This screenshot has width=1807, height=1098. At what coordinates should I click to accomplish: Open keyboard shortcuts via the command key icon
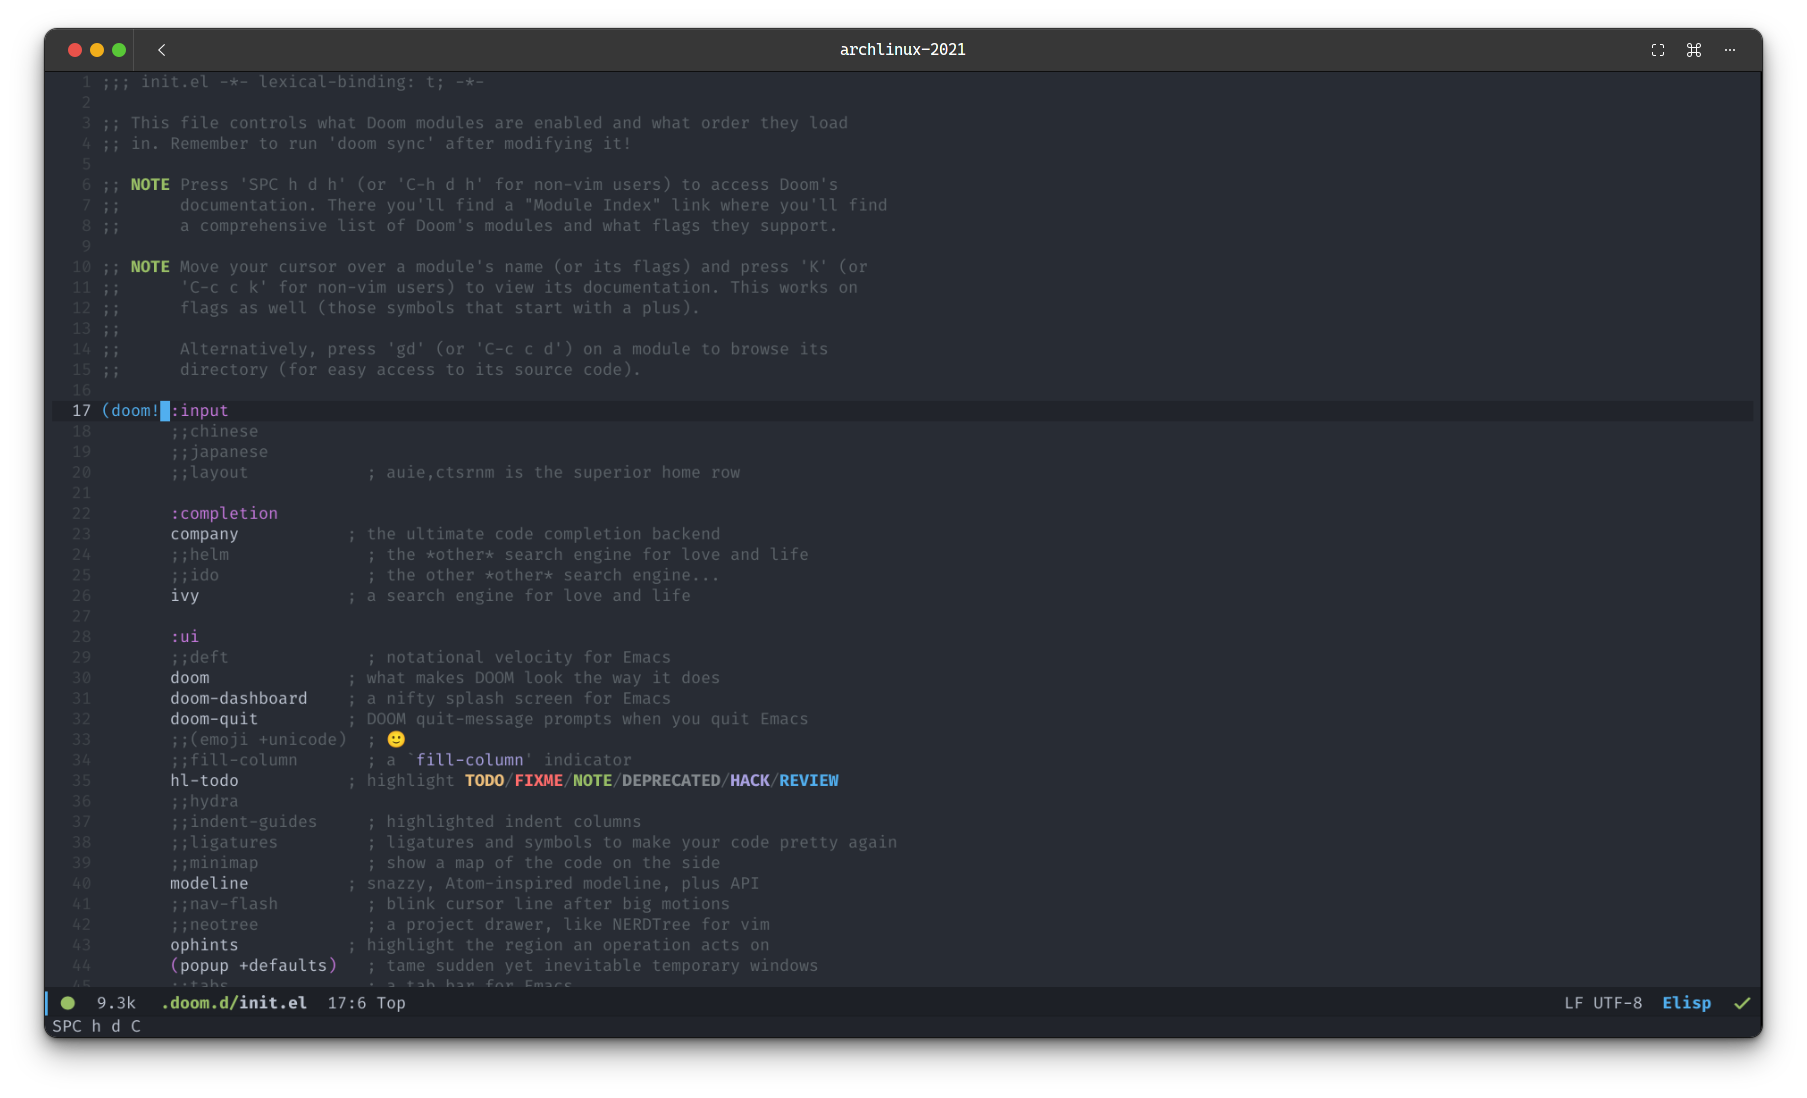click(x=1694, y=50)
